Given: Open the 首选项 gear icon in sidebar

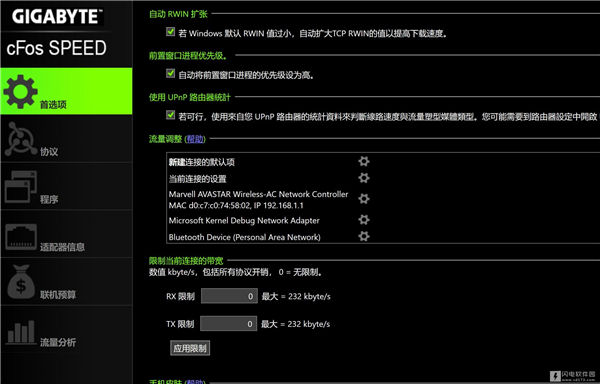Looking at the screenshot, I should pyautogui.click(x=21, y=91).
